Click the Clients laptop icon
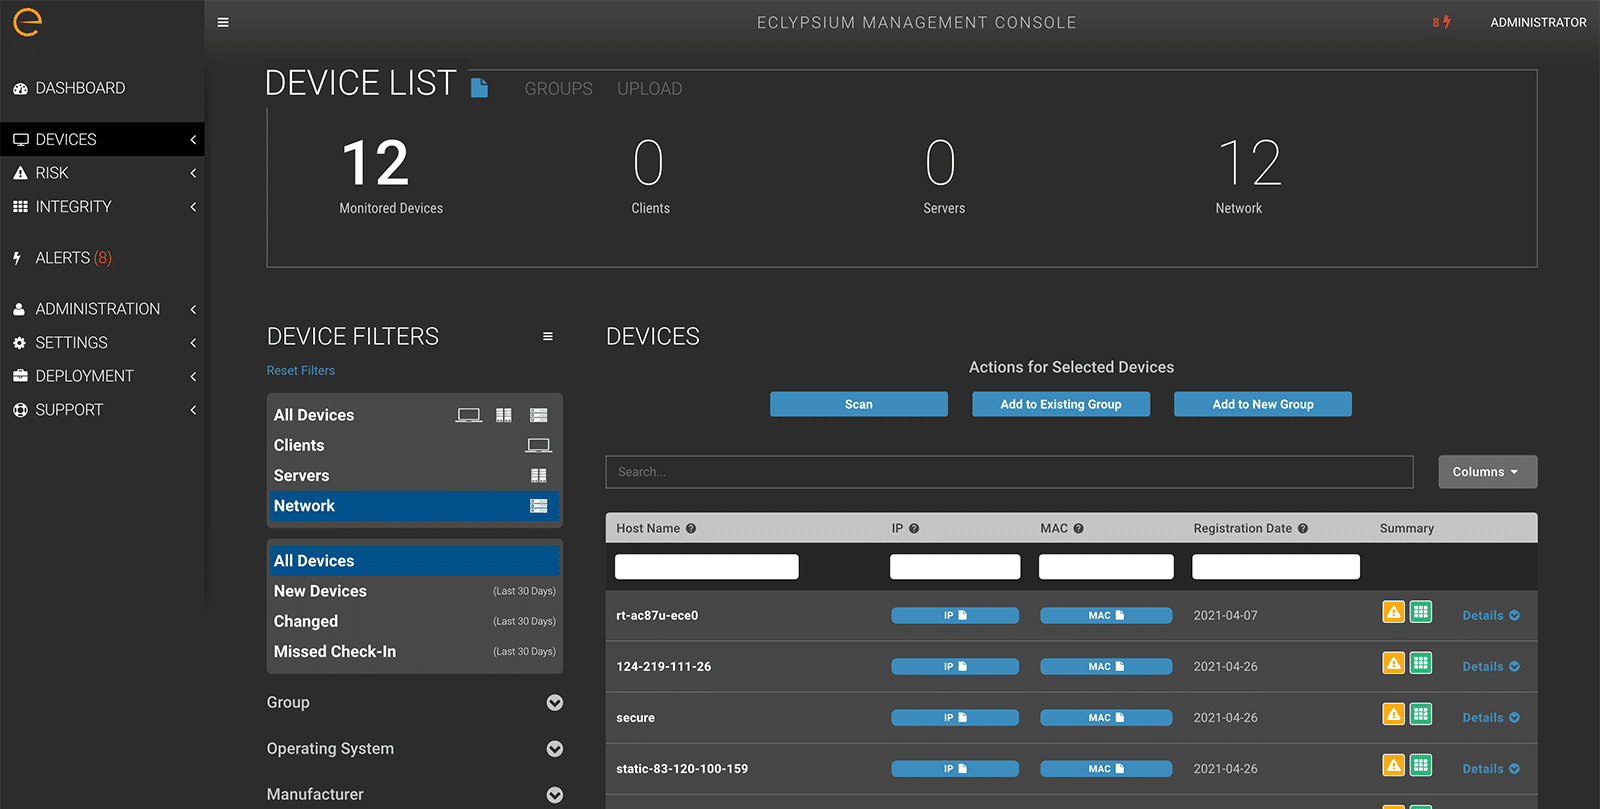This screenshot has width=1600, height=809. [x=539, y=445]
